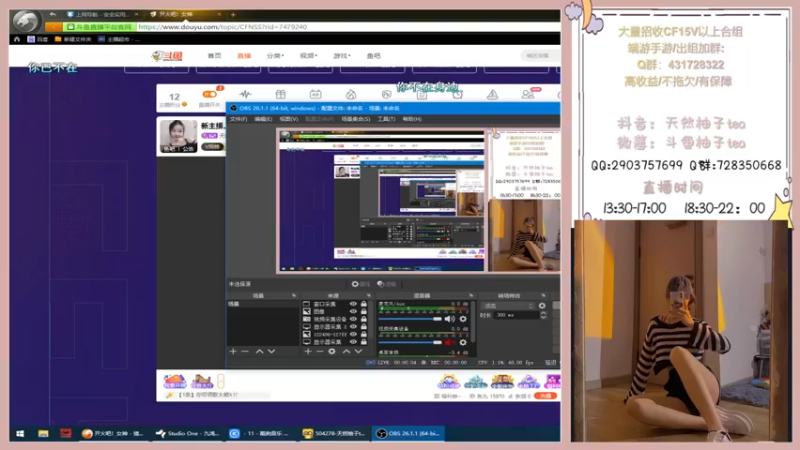Open the 分类 dropdown in Douyu navigation
Viewport: 800px width, 450px height.
click(275, 56)
